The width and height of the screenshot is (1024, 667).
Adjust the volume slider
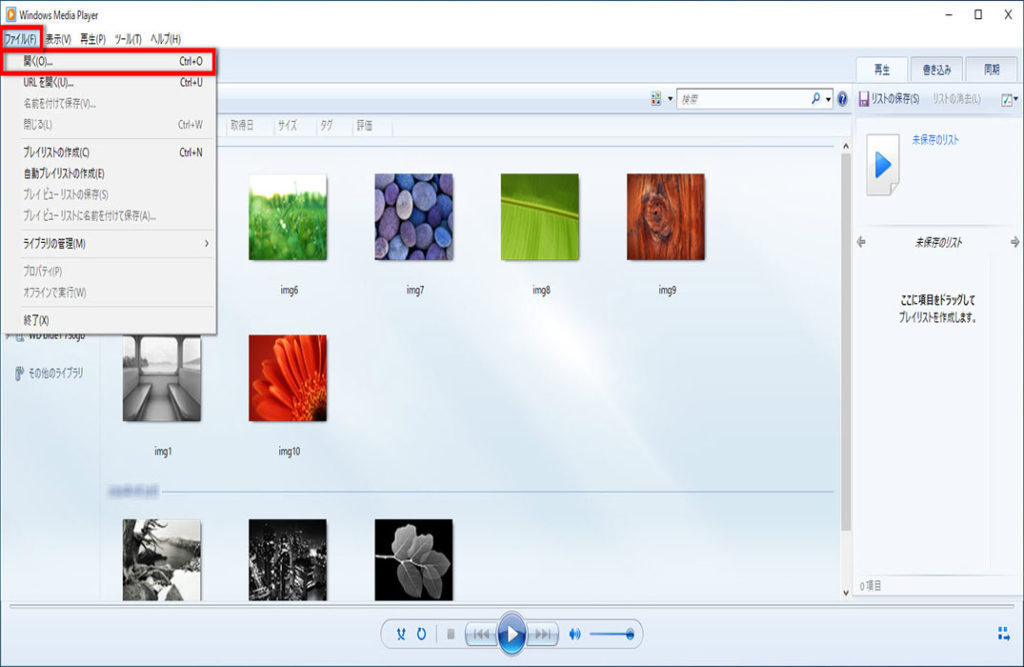pos(610,634)
